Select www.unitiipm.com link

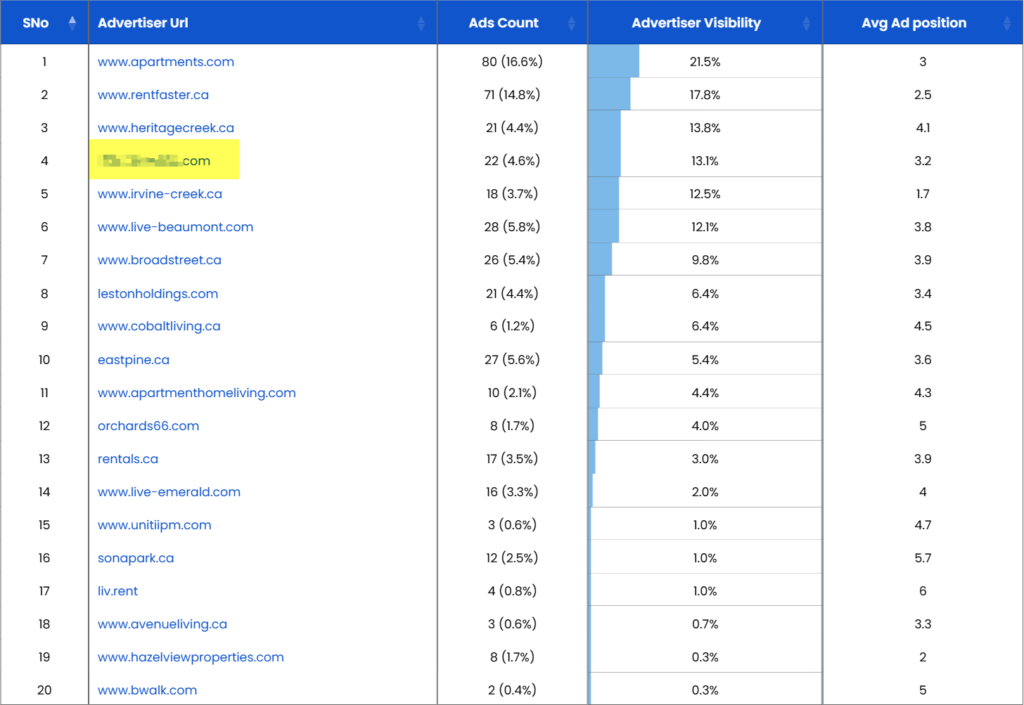(x=155, y=525)
